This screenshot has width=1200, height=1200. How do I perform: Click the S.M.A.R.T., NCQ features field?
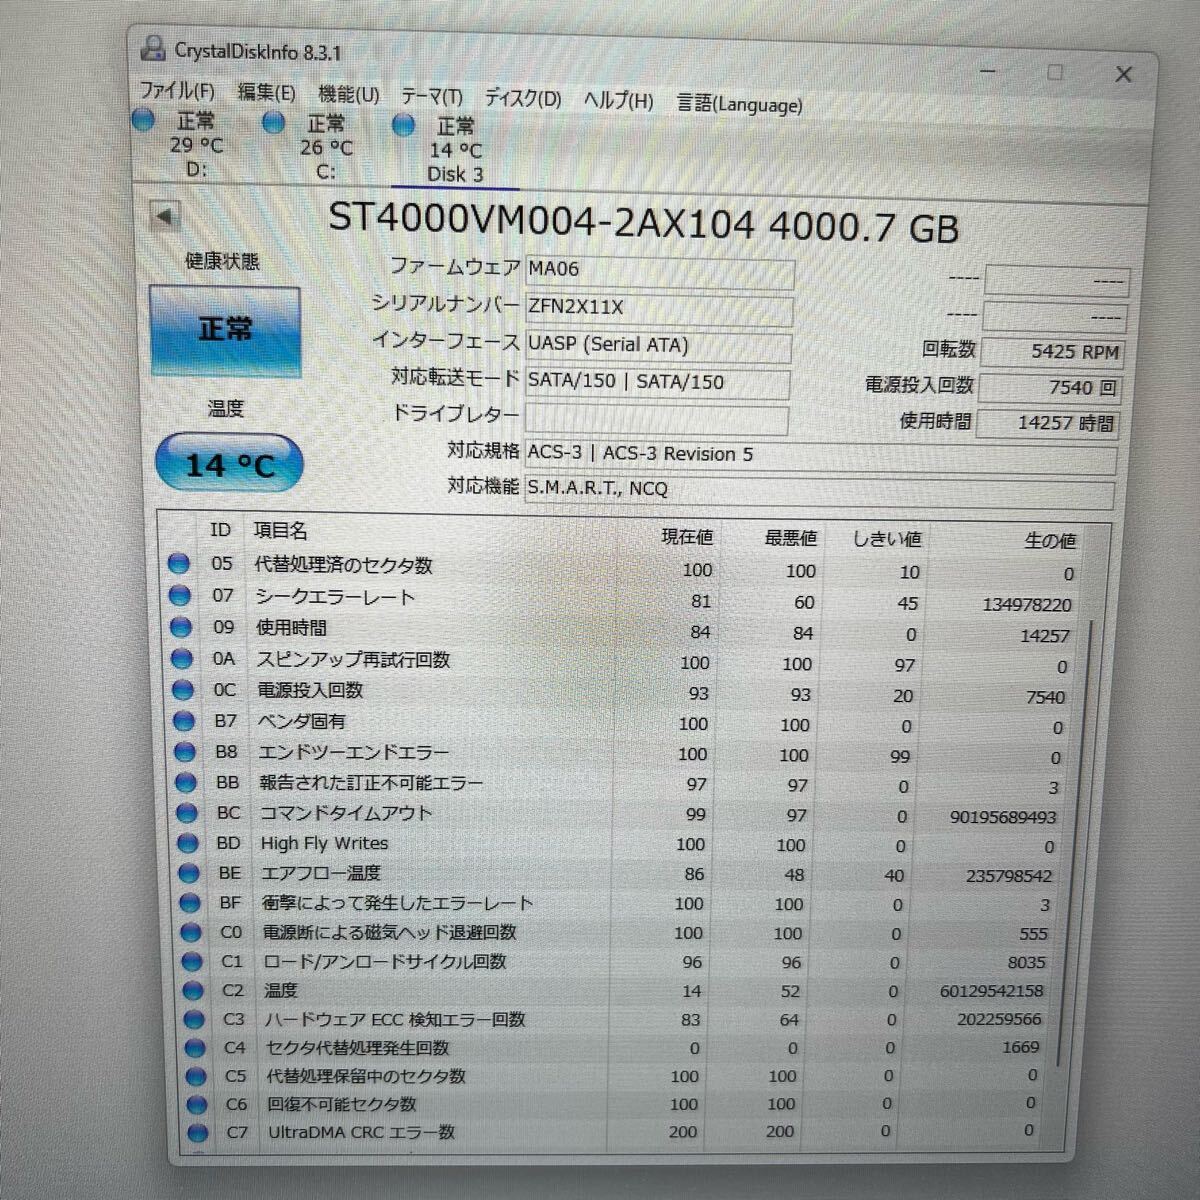pyautogui.click(x=818, y=492)
